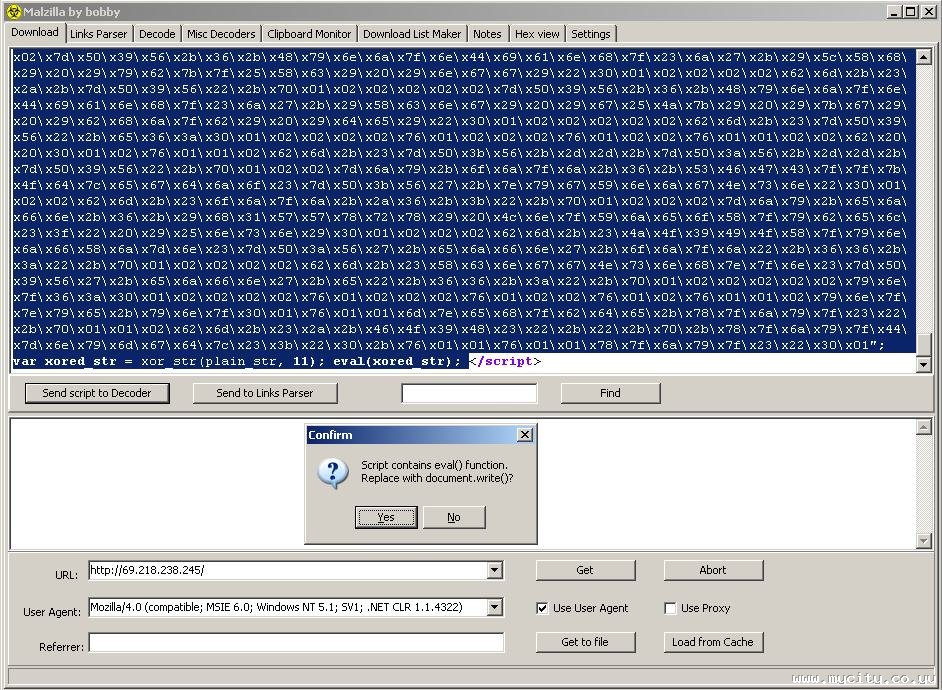Click the Get button
This screenshot has height=690, width=942.
tap(585, 570)
